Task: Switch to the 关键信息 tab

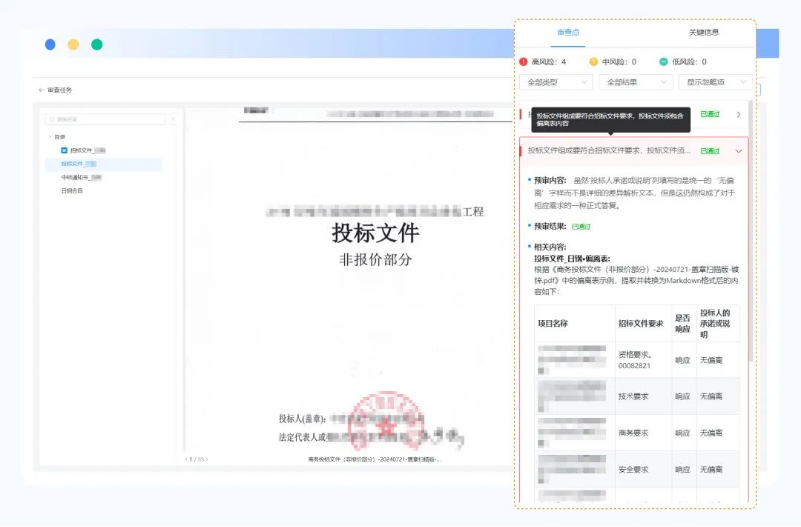Action: tap(703, 33)
